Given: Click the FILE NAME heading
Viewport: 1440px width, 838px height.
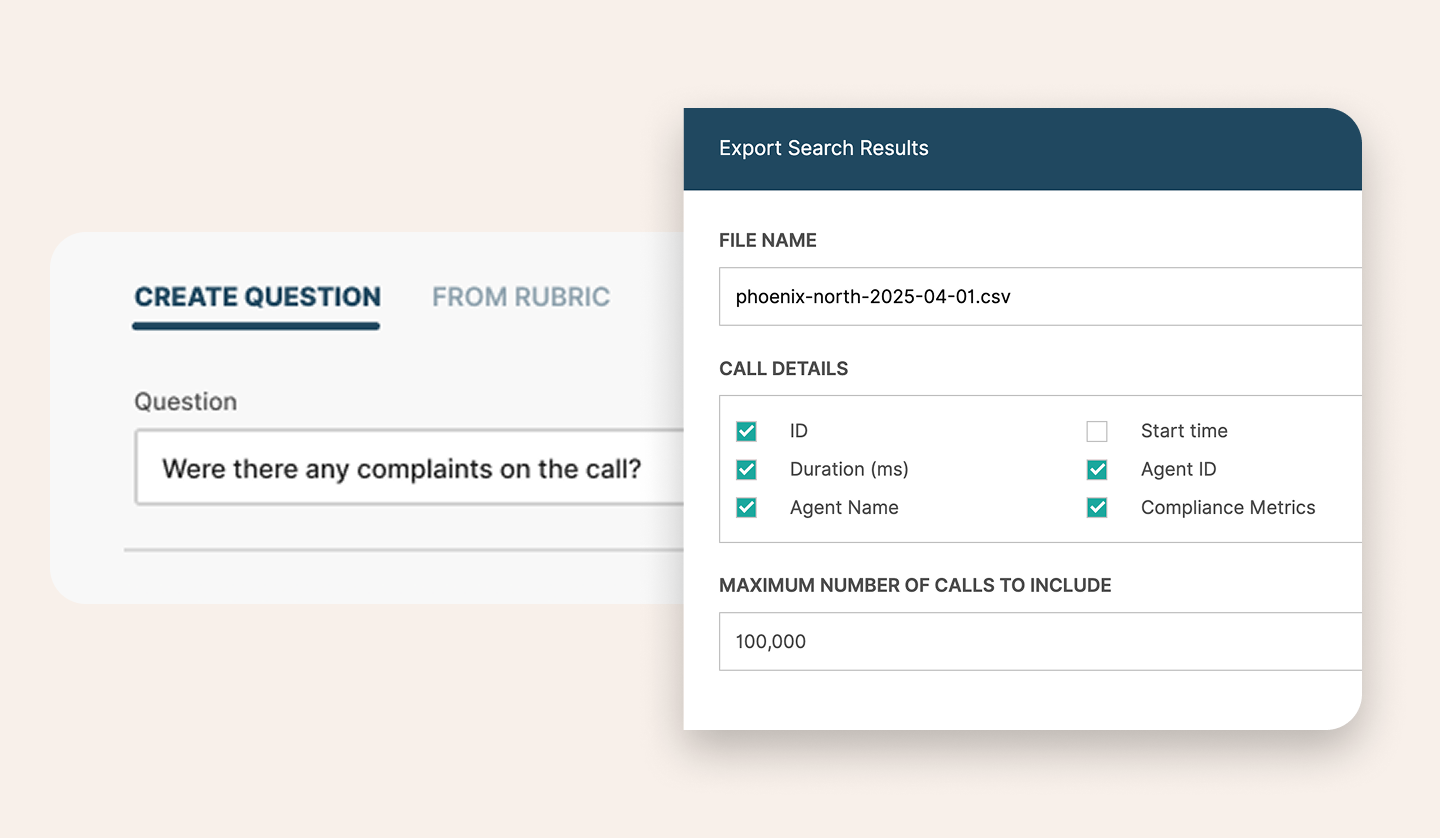Looking at the screenshot, I should pyautogui.click(x=768, y=240).
